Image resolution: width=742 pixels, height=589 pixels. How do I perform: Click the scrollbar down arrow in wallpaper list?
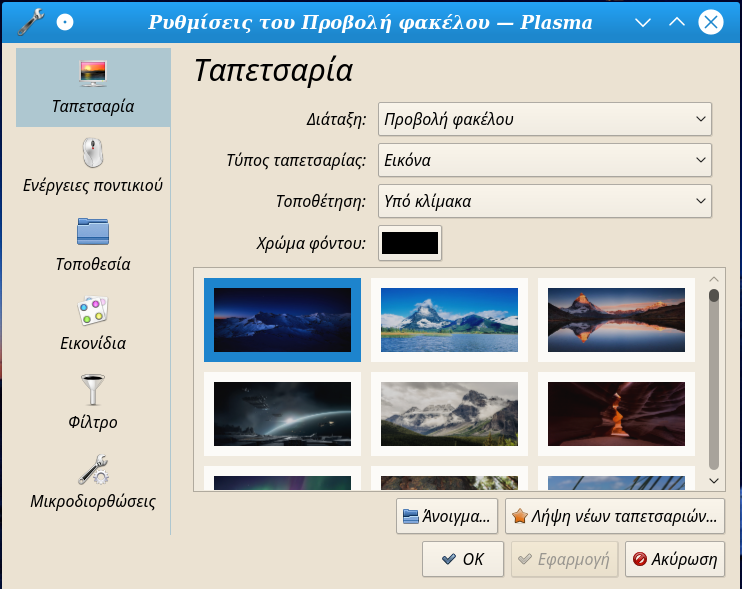[x=714, y=481]
